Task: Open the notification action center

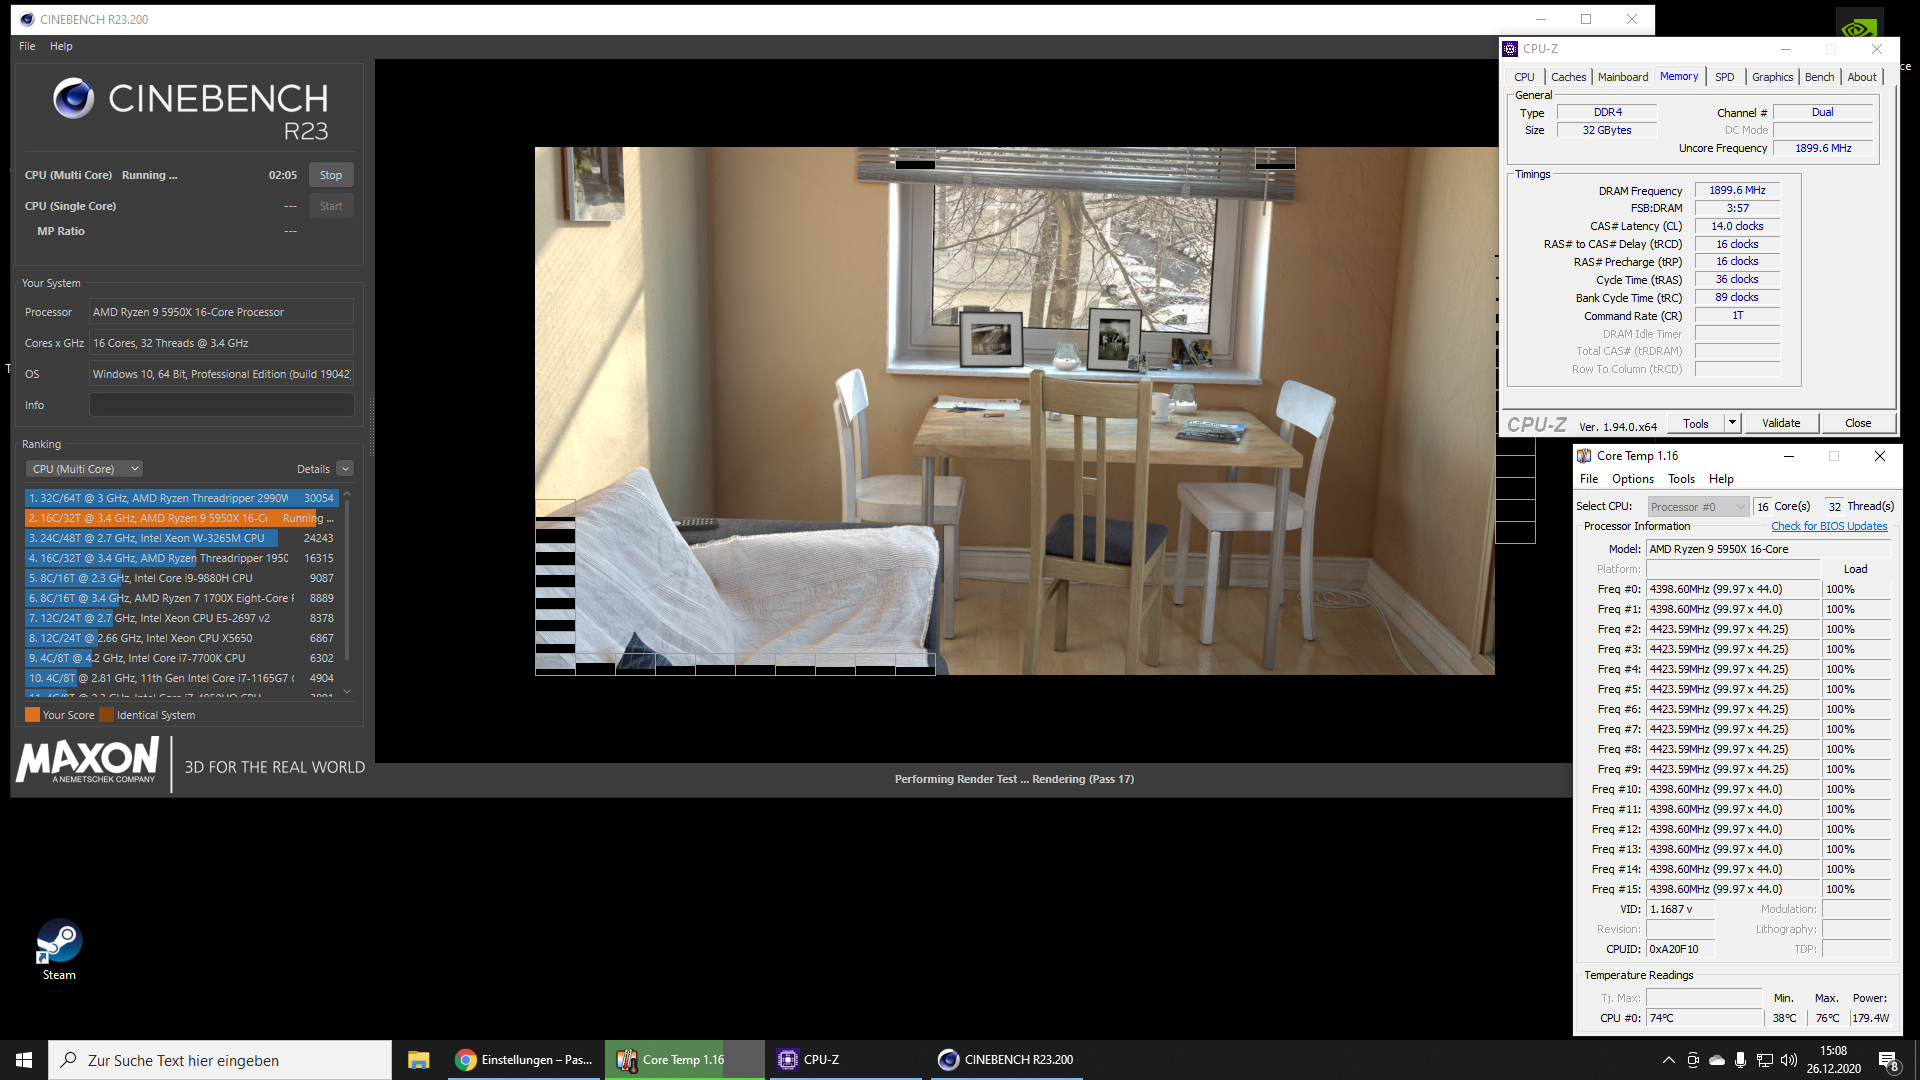Action: (1889, 1061)
